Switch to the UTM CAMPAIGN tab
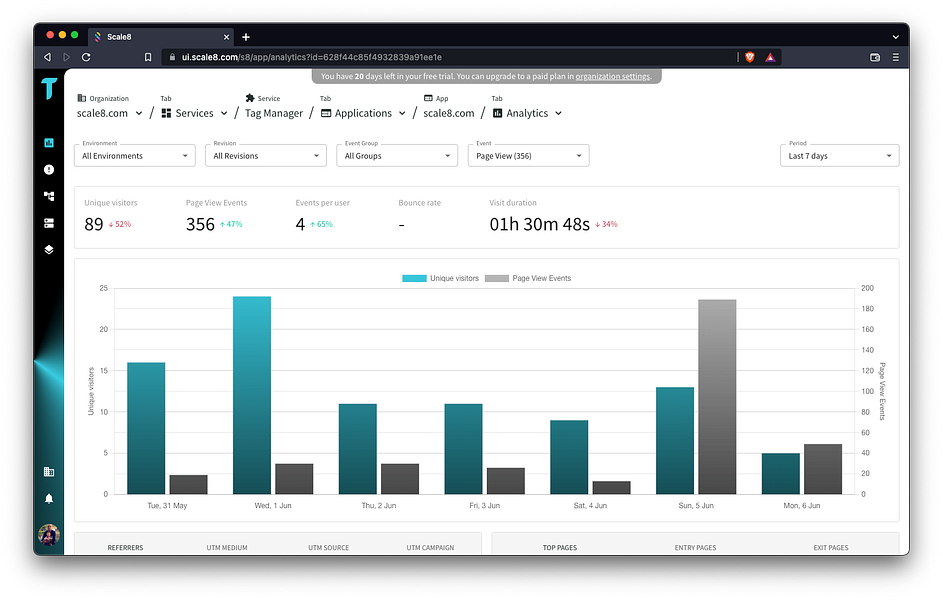Screen dimensions: 943x600 click(x=430, y=548)
